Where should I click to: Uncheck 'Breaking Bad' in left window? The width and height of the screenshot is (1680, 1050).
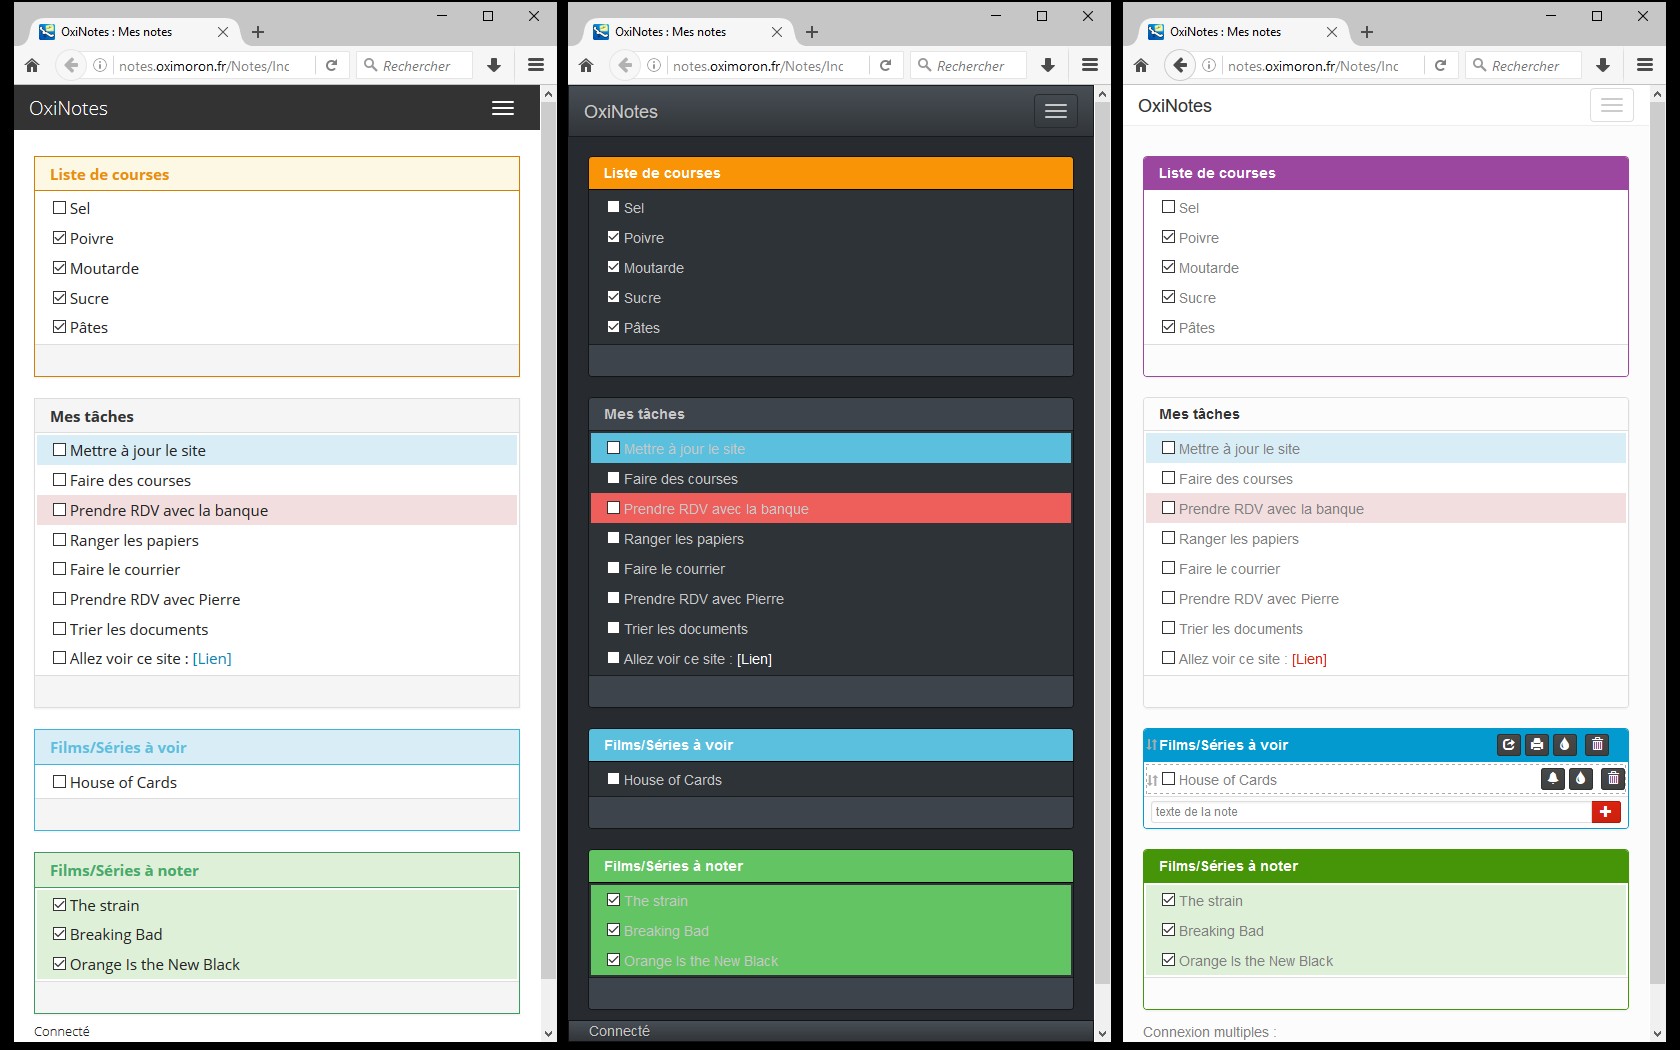click(59, 934)
